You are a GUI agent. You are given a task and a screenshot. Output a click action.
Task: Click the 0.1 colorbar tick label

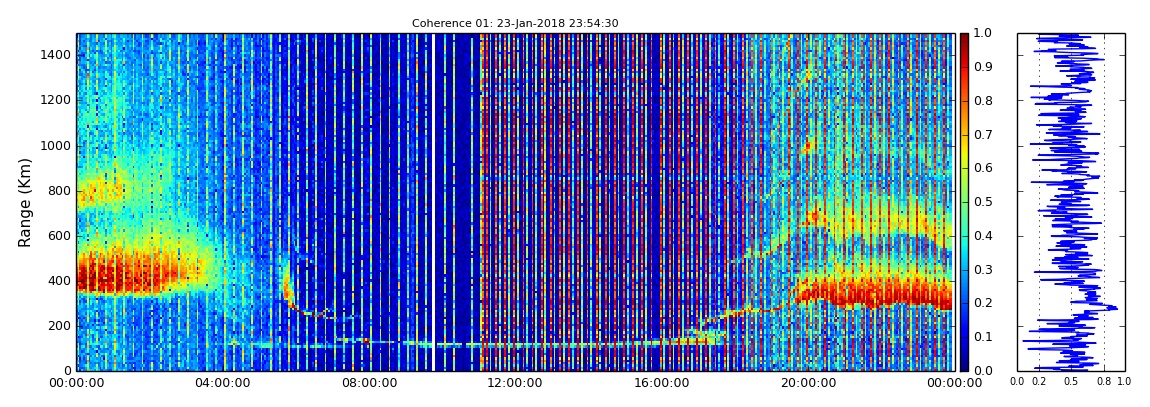[x=983, y=337]
